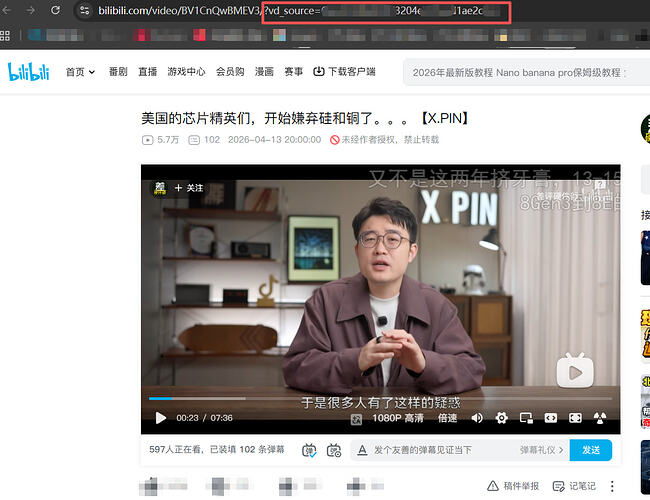The image size is (650, 500).
Task: Focus the bilibili search box
Action: (x=526, y=73)
